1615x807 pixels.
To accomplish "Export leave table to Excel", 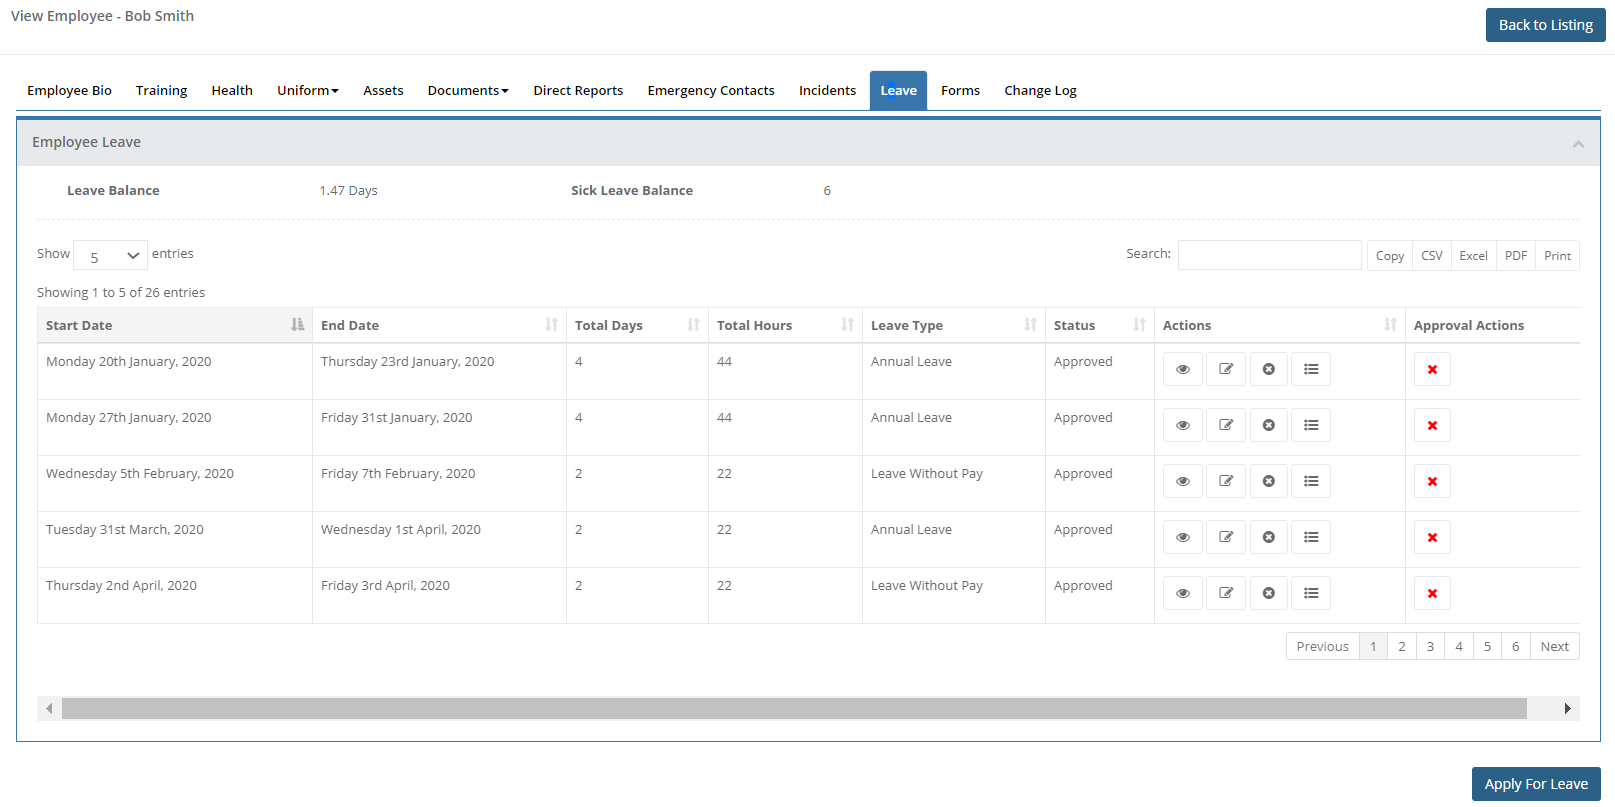I will pyautogui.click(x=1473, y=256).
